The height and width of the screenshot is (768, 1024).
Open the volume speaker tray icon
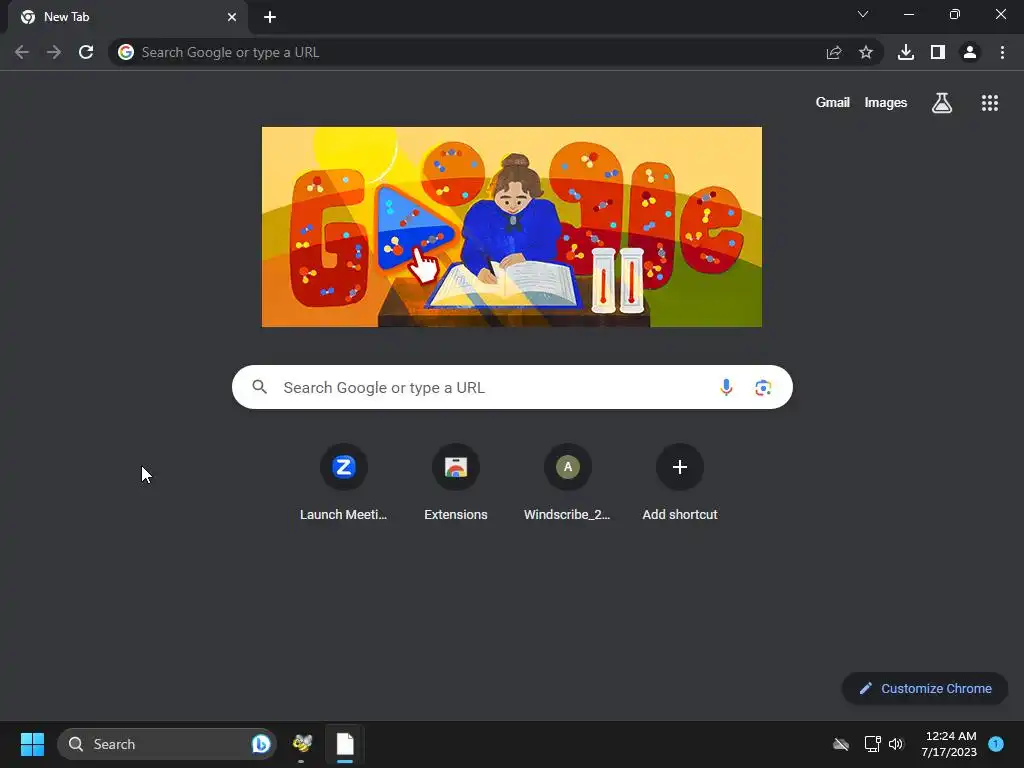pos(896,744)
